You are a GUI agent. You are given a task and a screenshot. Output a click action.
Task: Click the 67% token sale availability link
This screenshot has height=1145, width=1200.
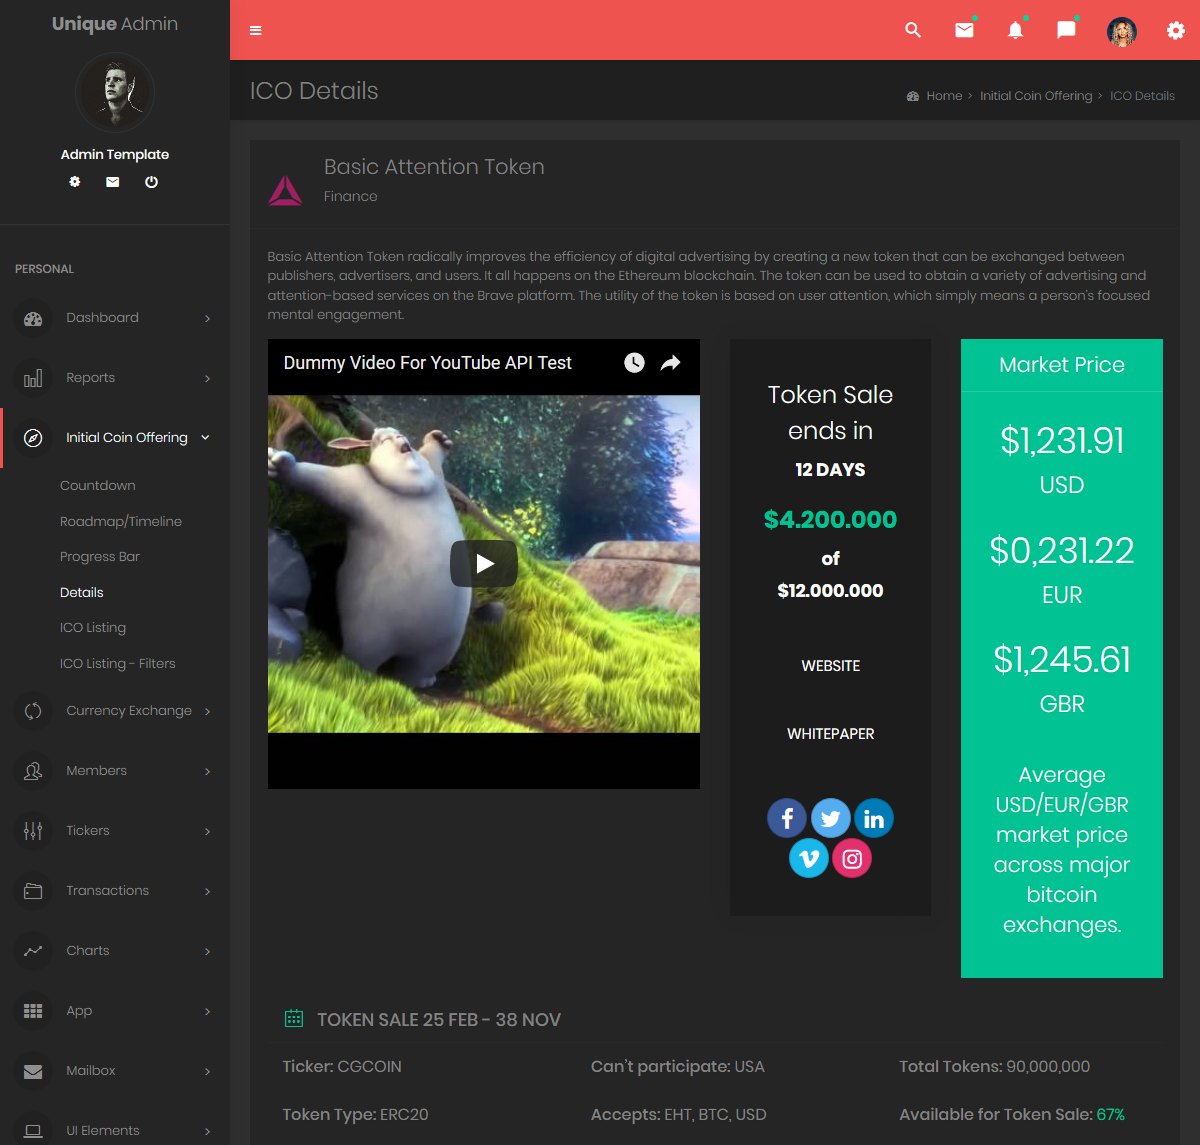coord(1113,1113)
